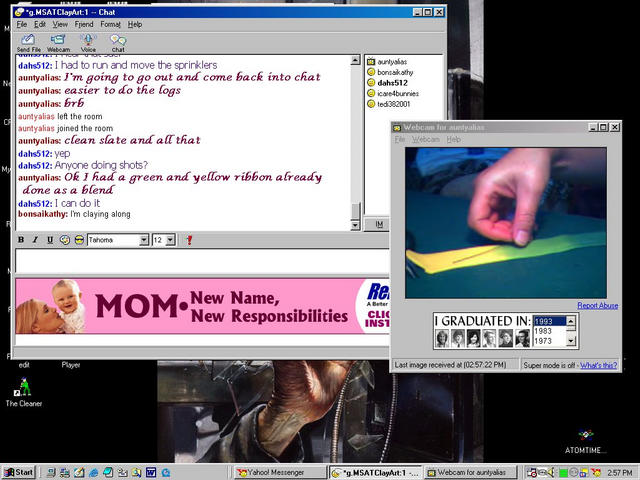Select 1973 in the graduation year list
Viewport: 640px width, 480px height.
click(x=549, y=341)
